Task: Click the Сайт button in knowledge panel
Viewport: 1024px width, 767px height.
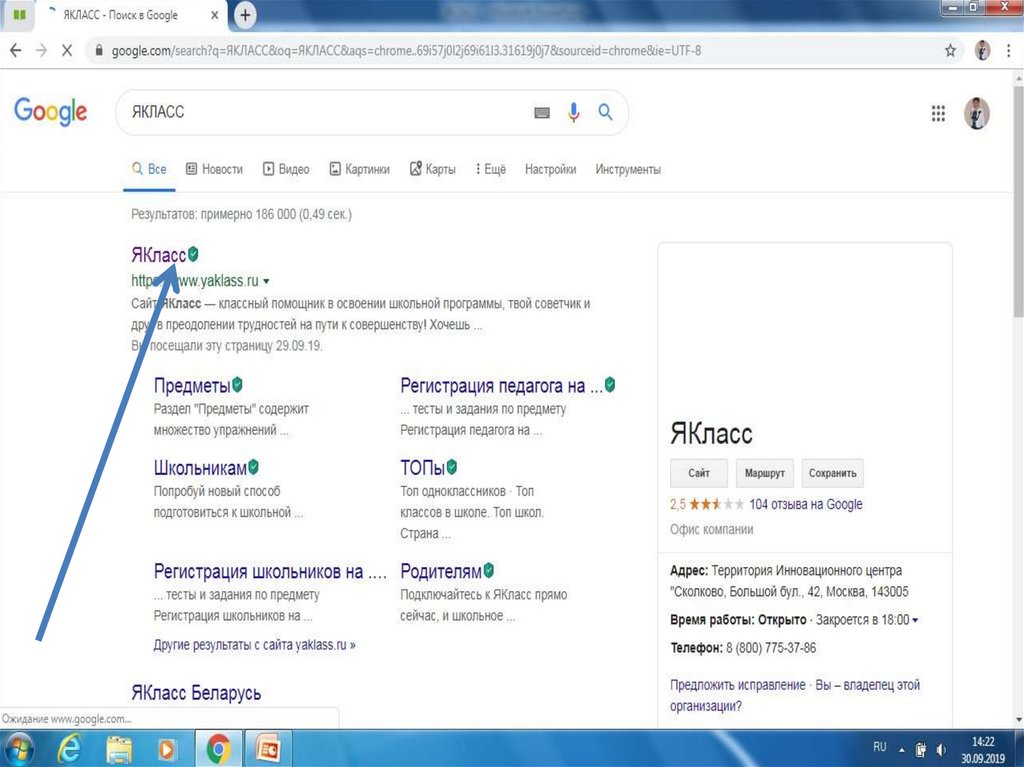Action: pyautogui.click(x=699, y=473)
